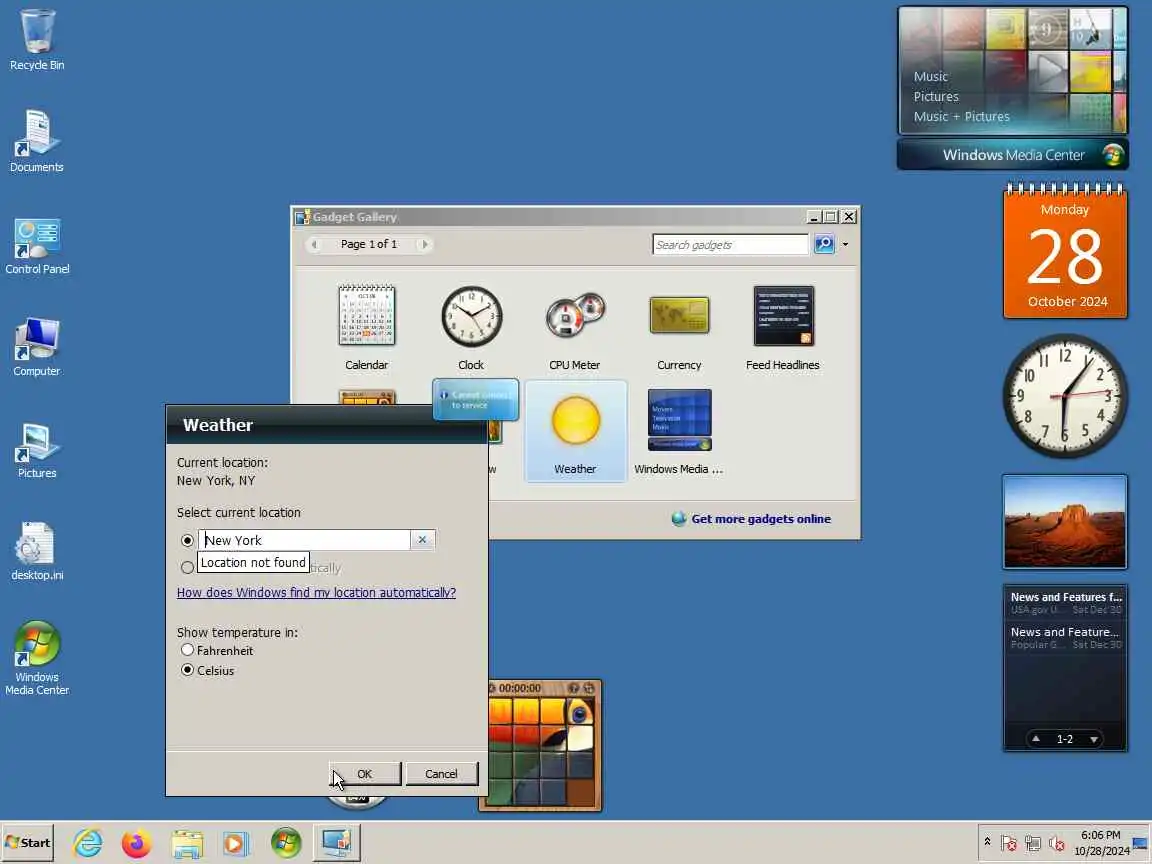This screenshot has height=864, width=1152.
Task: Click the Monday 28 calendar gadget
Action: 1065,251
